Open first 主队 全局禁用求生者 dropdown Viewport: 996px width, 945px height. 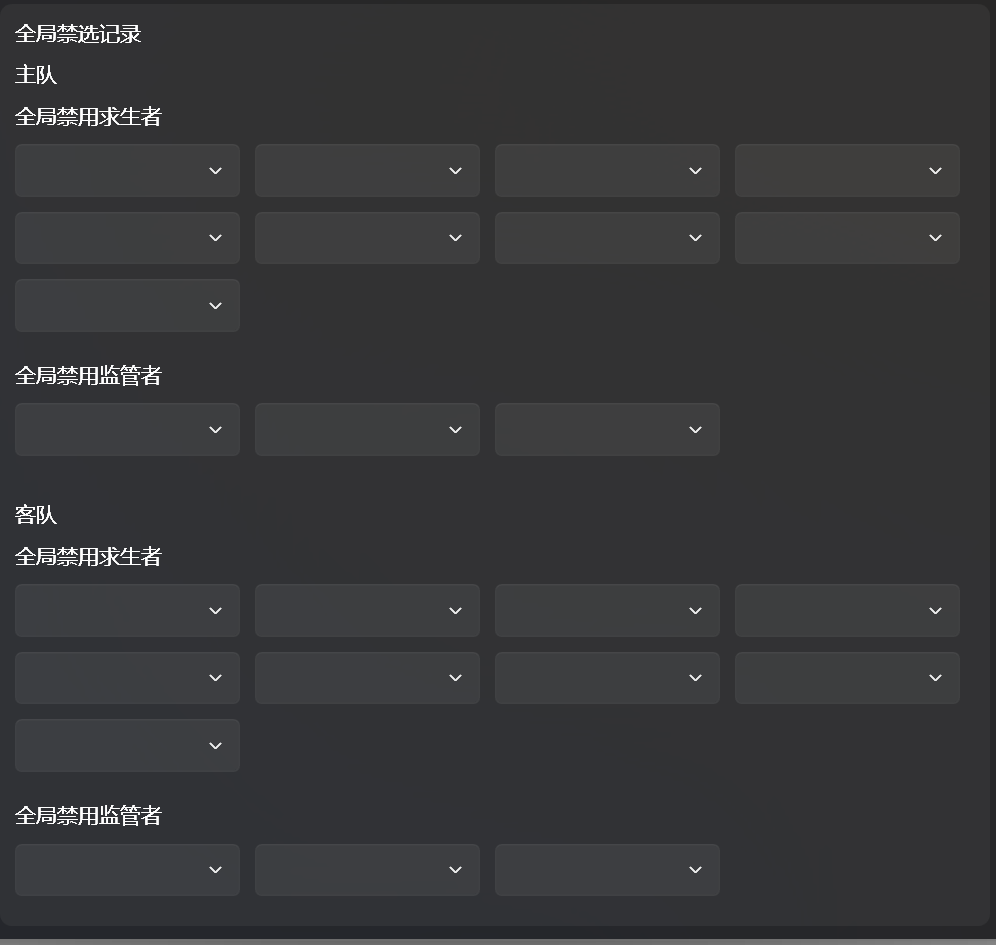pos(127,170)
